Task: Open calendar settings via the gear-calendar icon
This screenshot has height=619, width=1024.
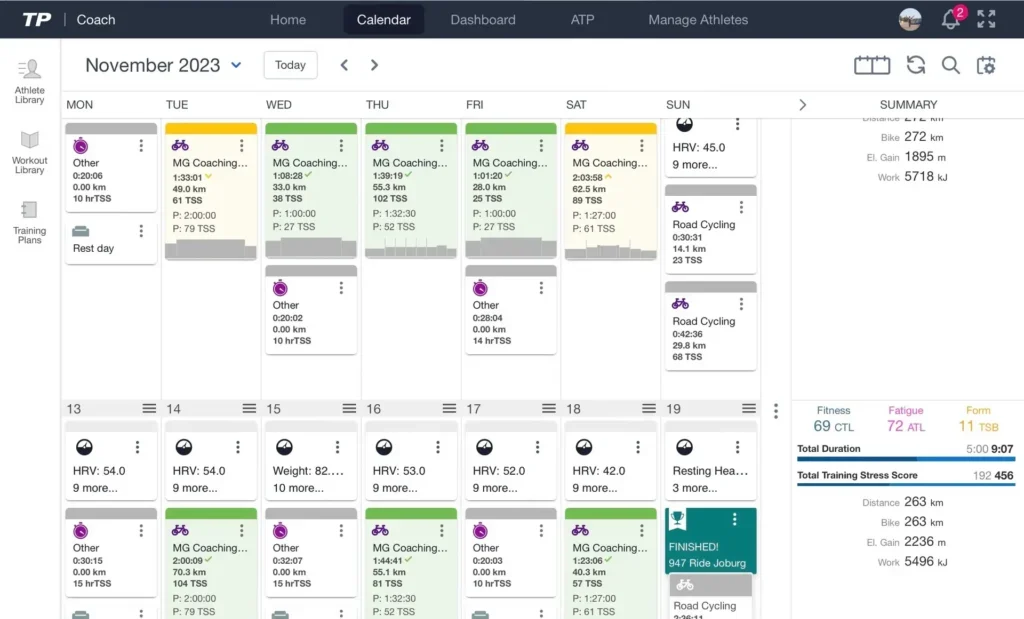Action: [986, 64]
